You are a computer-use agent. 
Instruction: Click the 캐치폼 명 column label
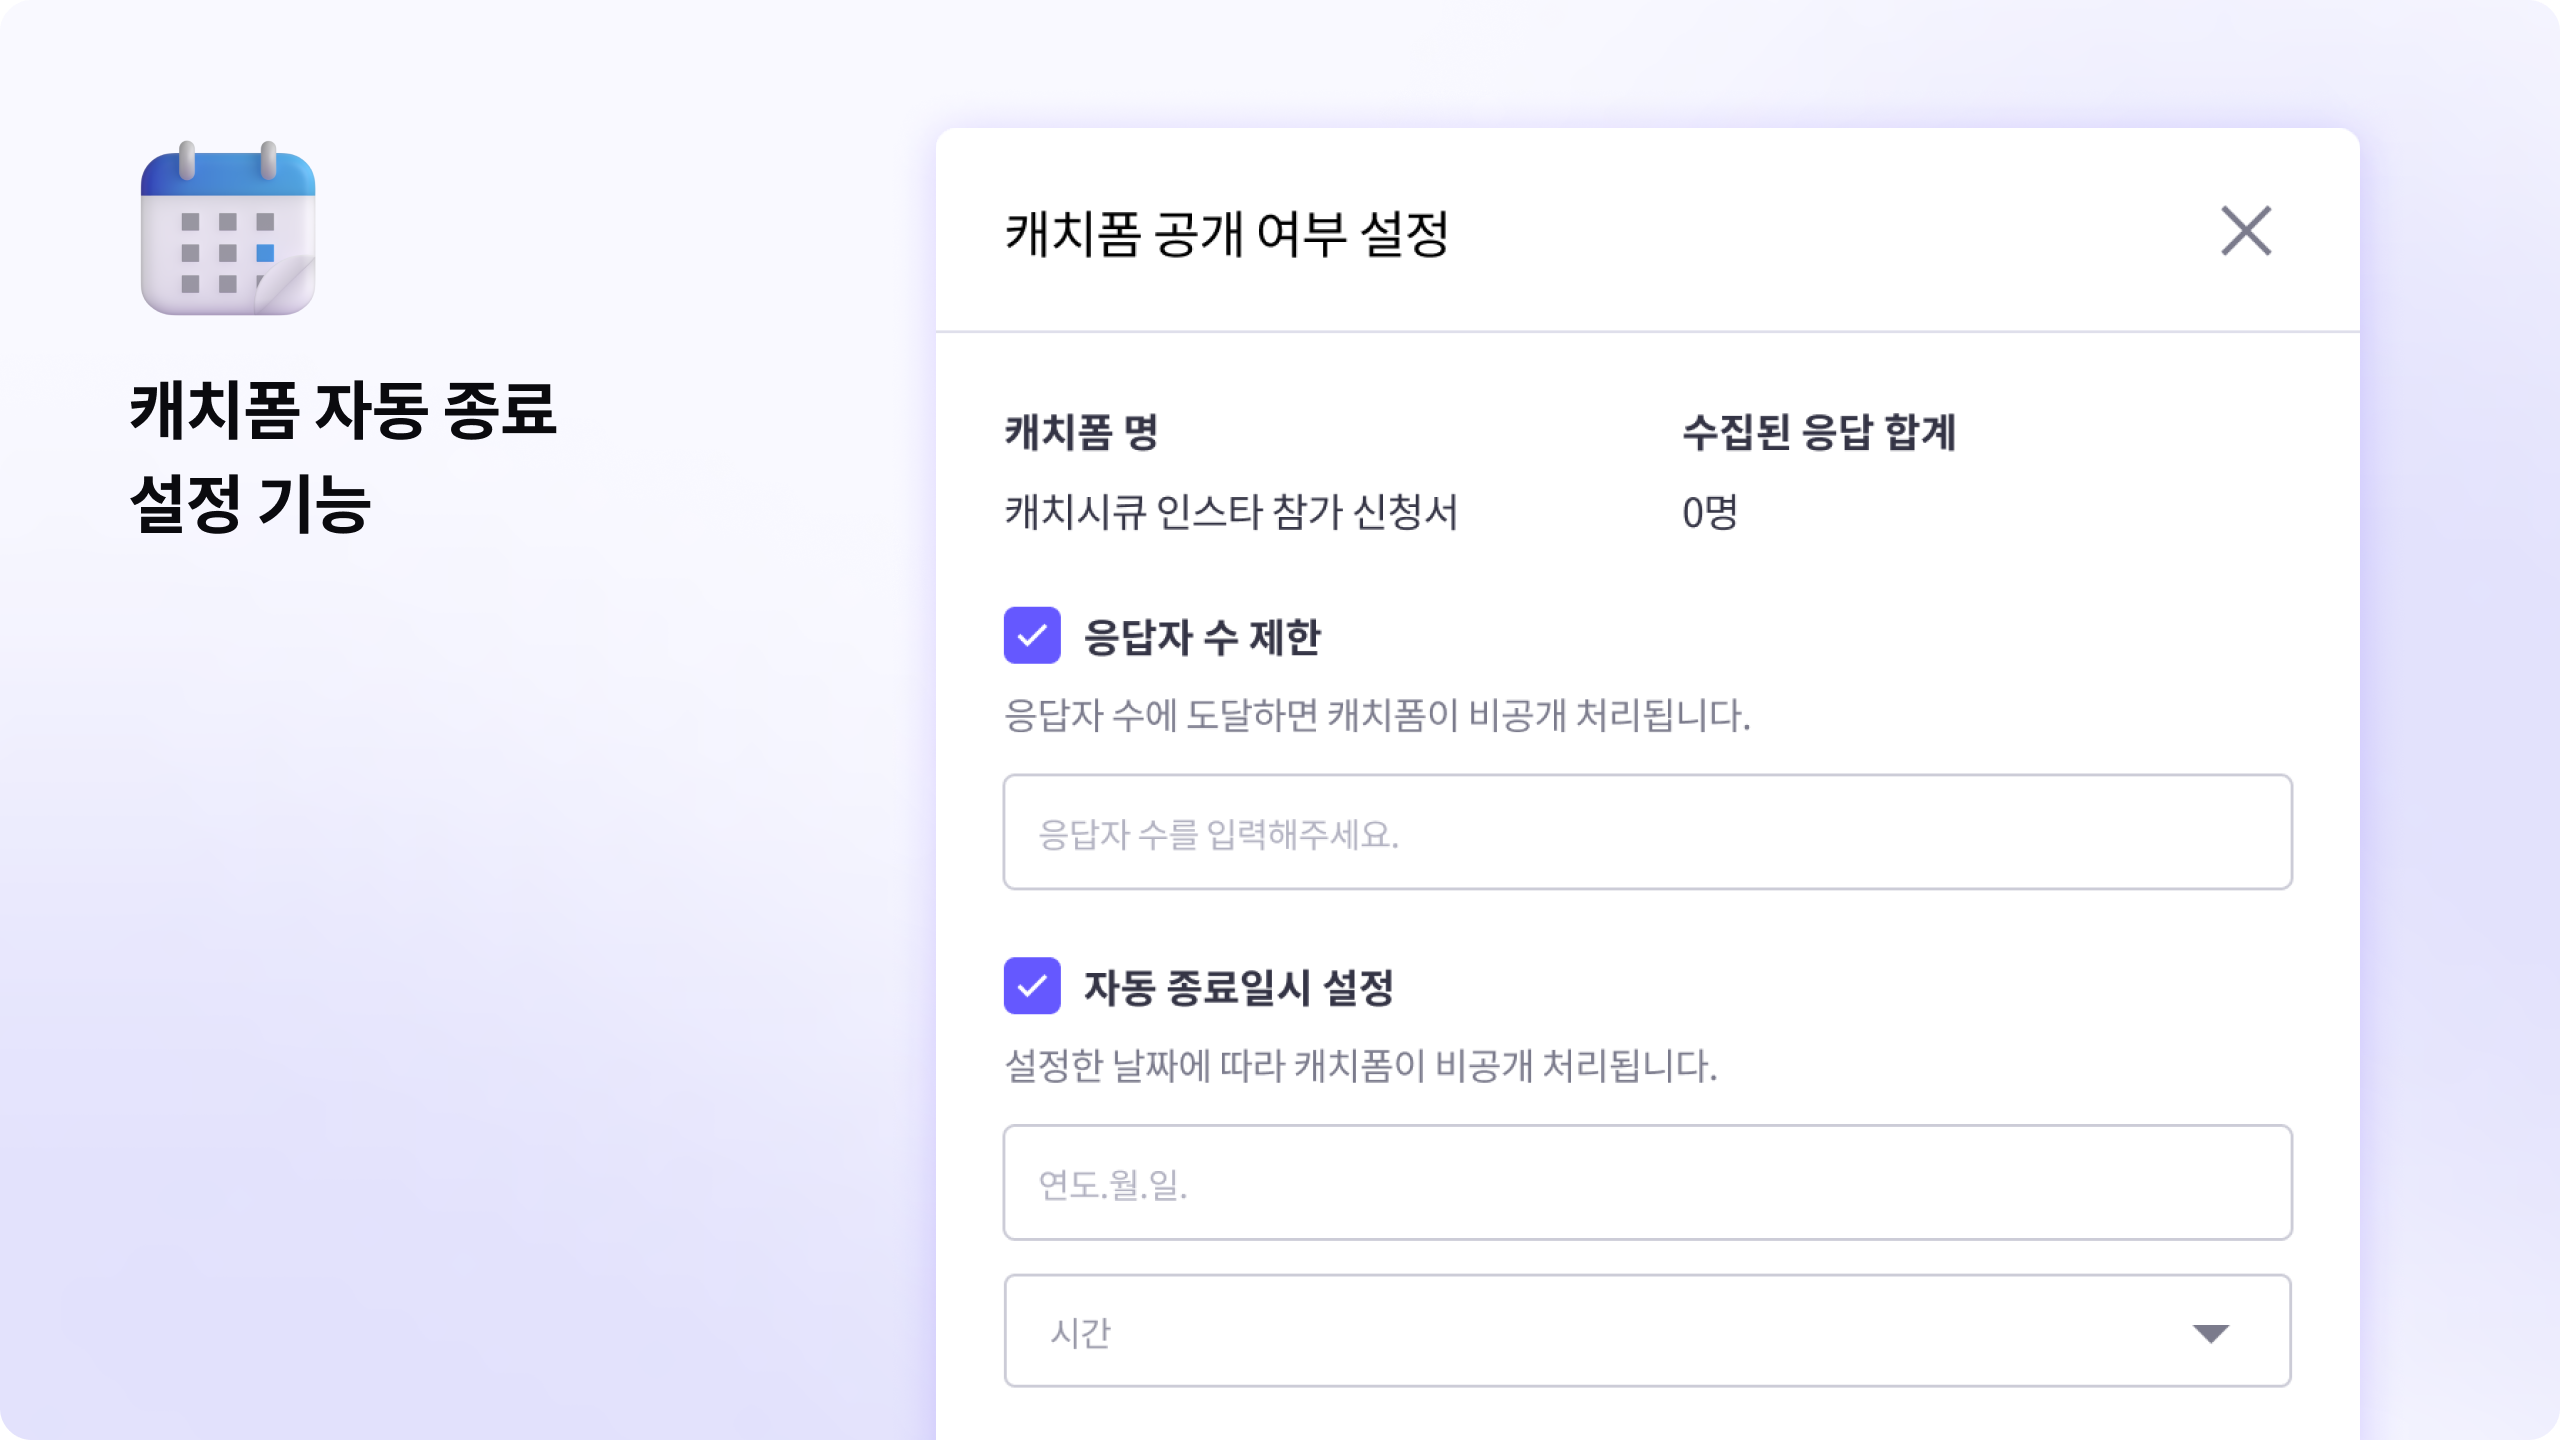pyautogui.click(x=1081, y=432)
